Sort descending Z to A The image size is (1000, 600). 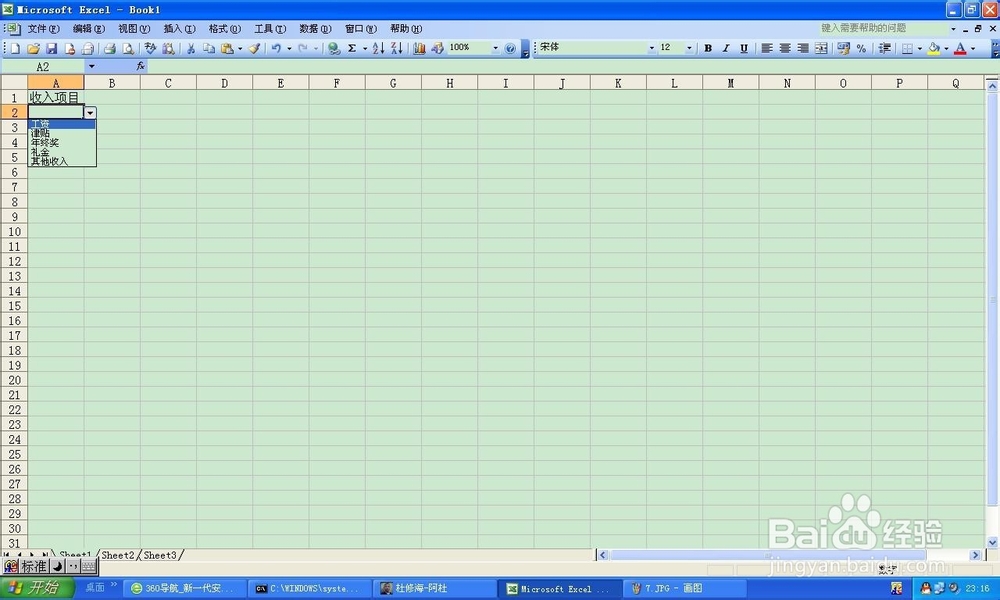397,48
